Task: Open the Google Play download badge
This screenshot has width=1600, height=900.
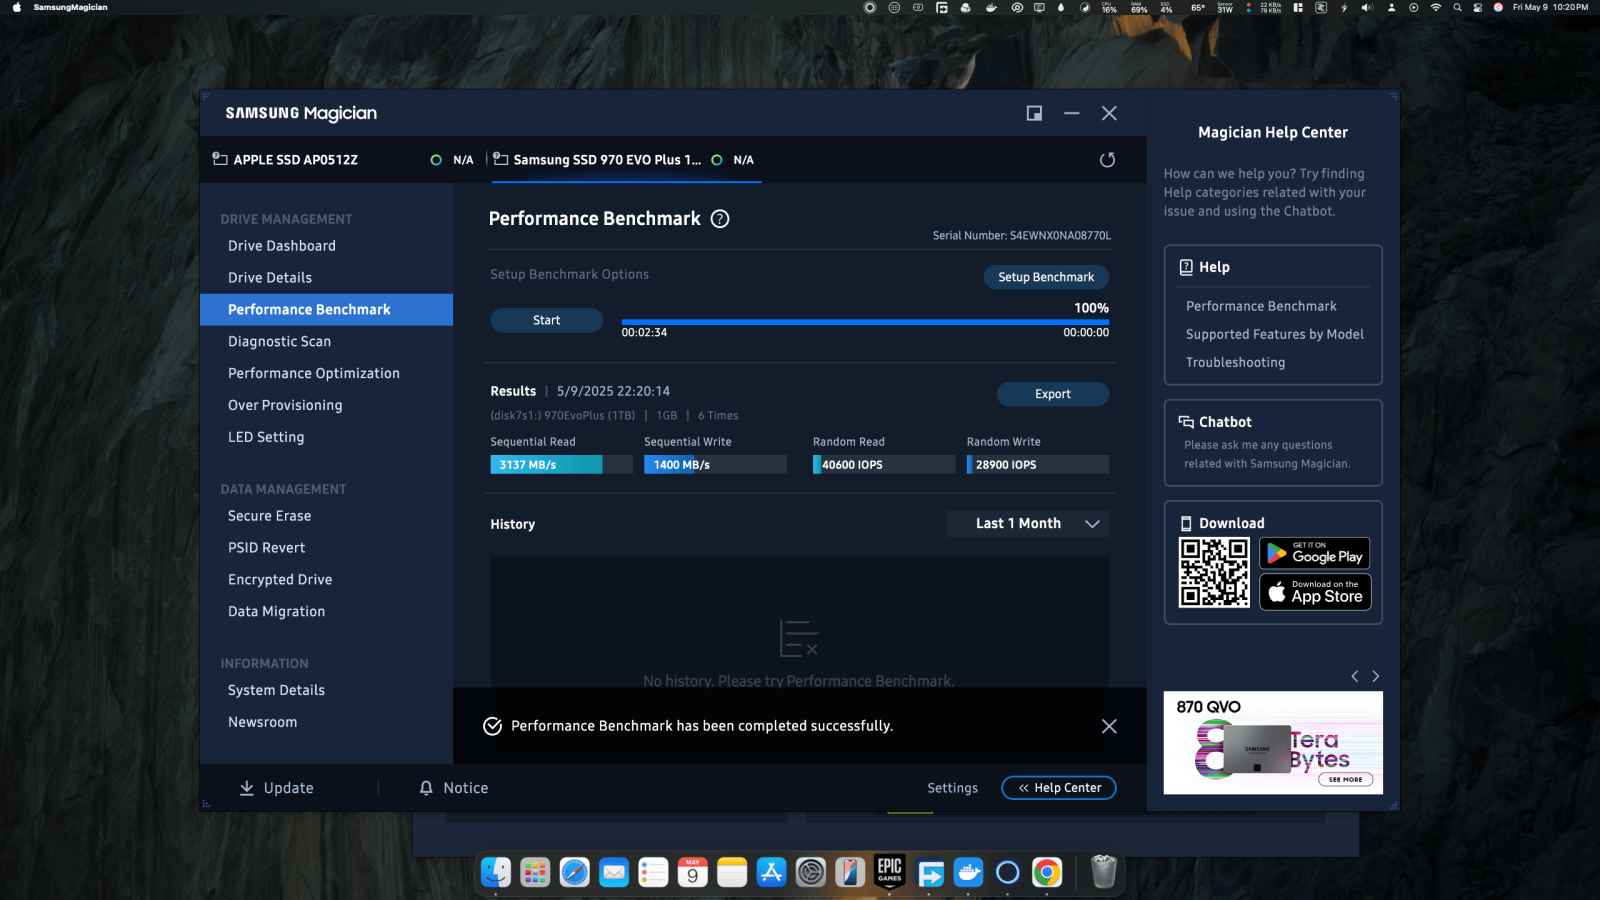Action: 1315,553
